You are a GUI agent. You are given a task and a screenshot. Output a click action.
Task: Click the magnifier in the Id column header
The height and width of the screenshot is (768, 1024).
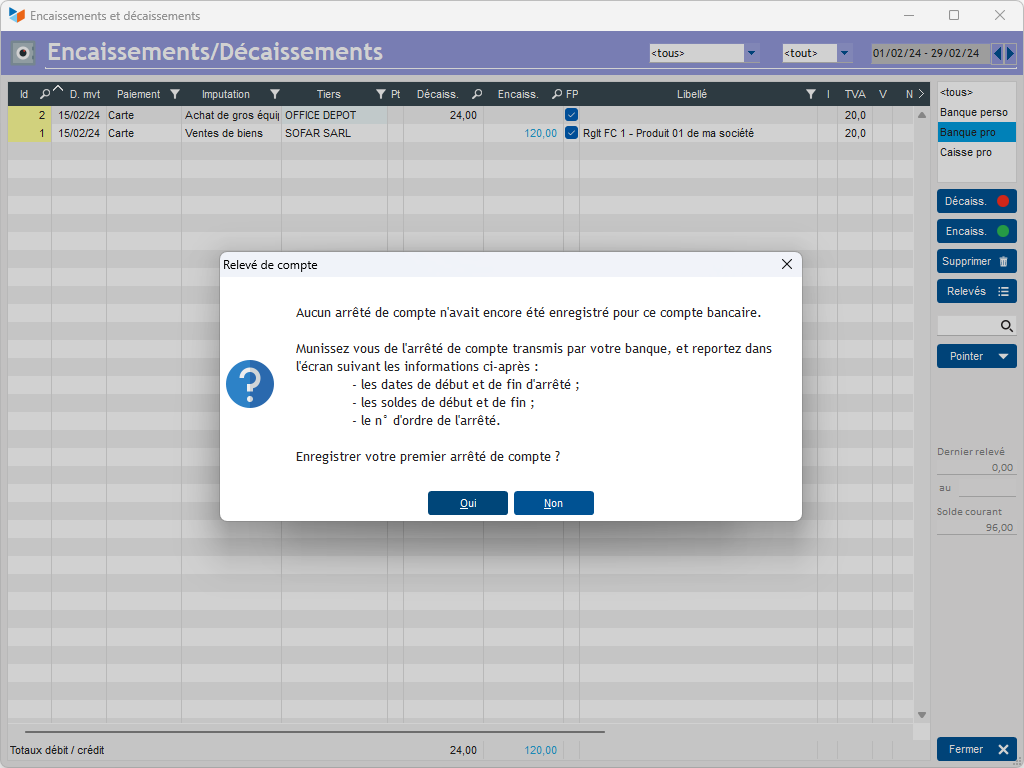pyautogui.click(x=45, y=94)
